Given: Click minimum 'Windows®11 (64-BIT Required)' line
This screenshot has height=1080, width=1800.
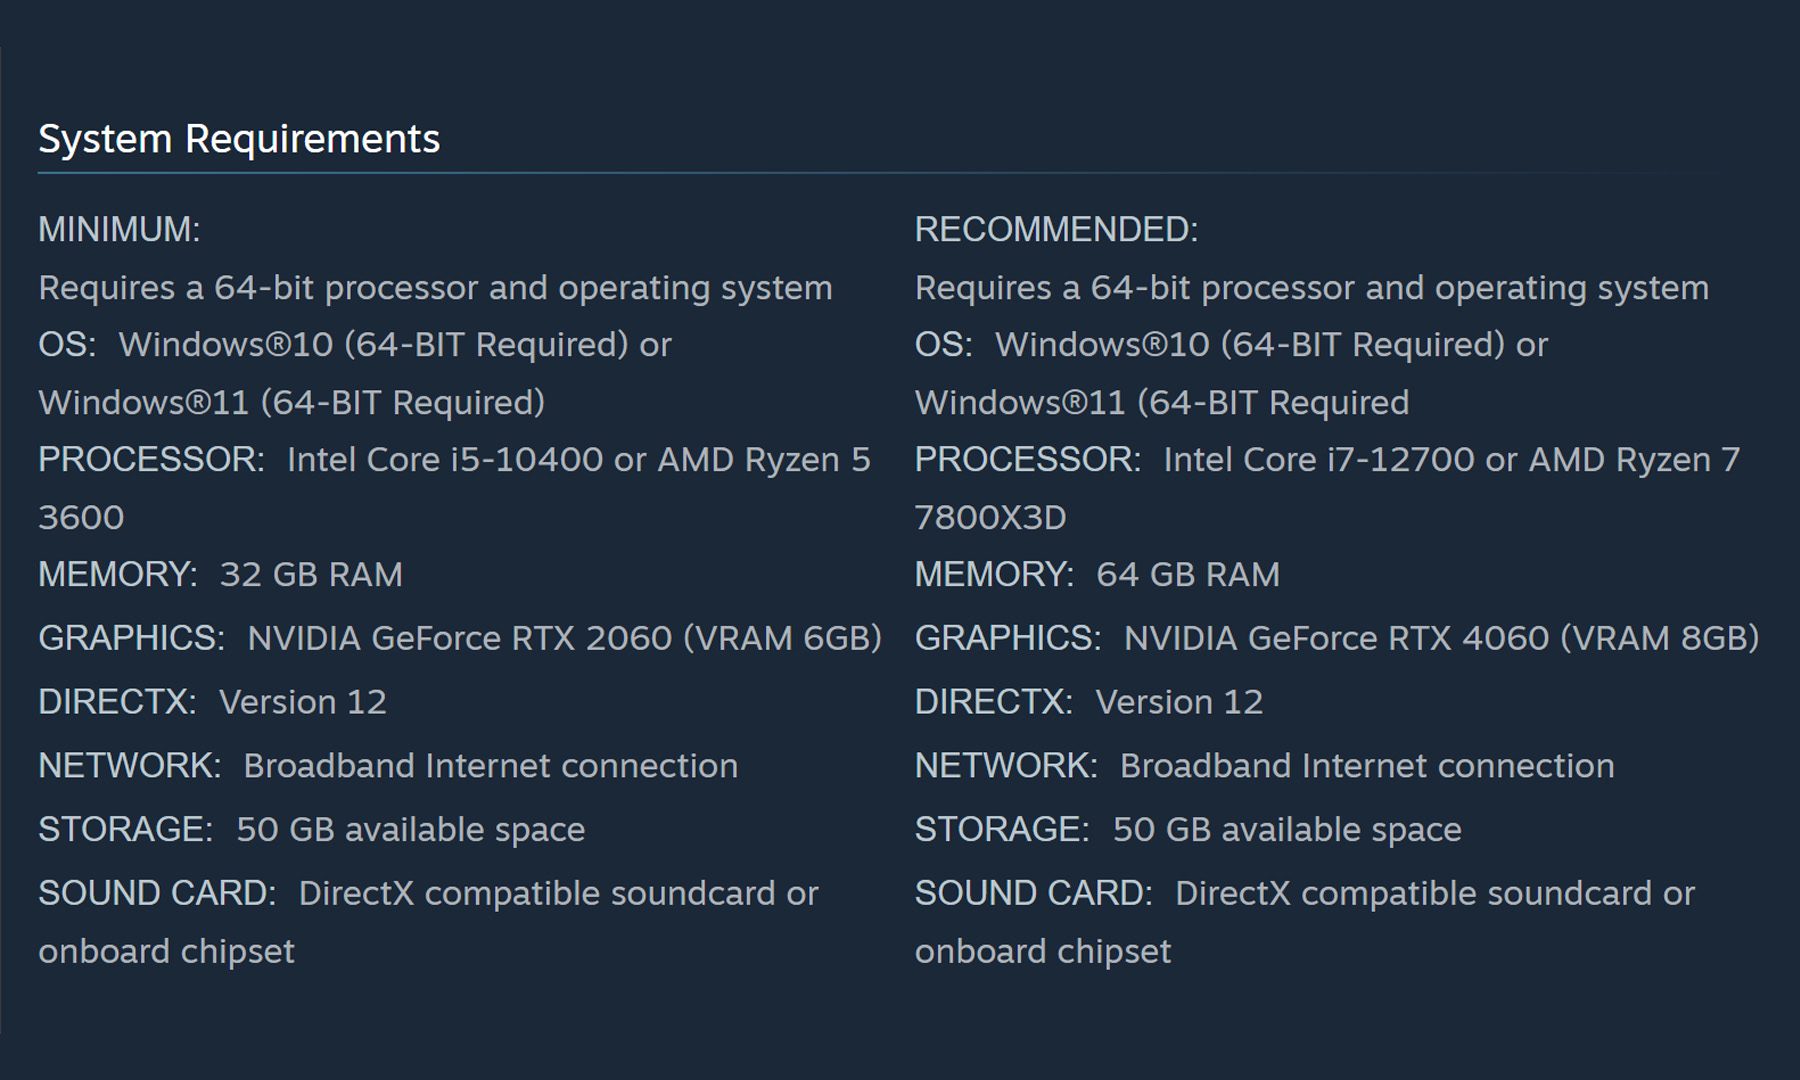Looking at the screenshot, I should tap(292, 403).
